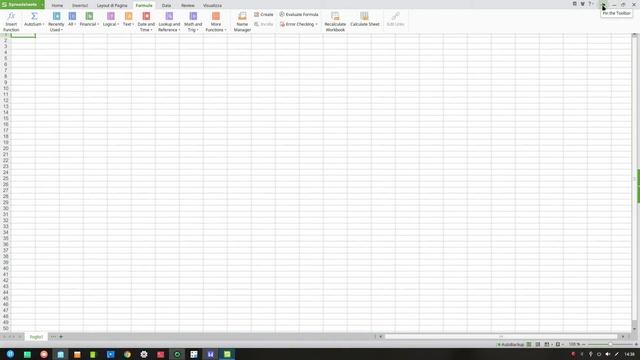Screen dimensions: 640x360
Task: Switch to Normal view in status bar
Action: pyautogui.click(x=529, y=344)
